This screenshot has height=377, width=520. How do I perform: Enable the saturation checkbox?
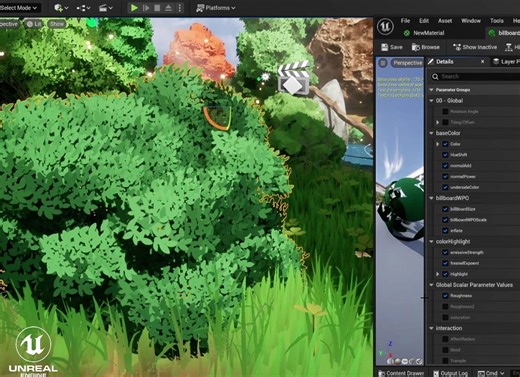tap(445, 317)
